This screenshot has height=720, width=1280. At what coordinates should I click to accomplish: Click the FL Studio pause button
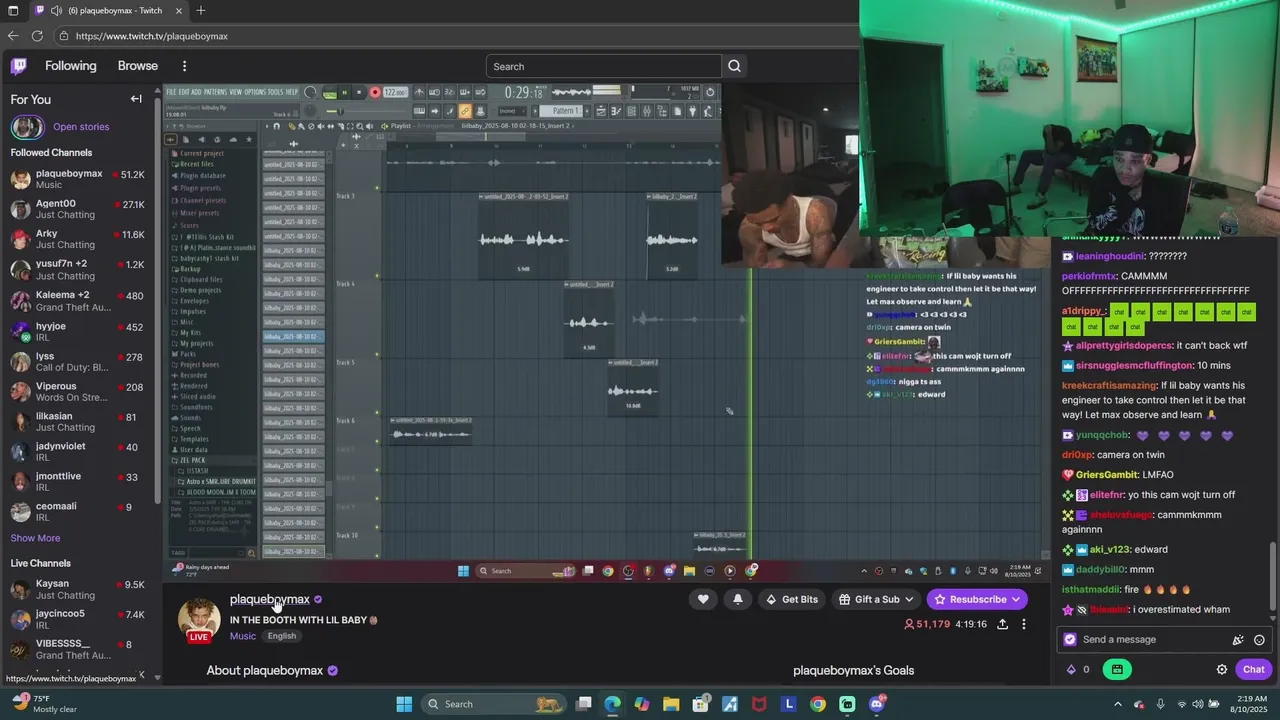point(344,92)
